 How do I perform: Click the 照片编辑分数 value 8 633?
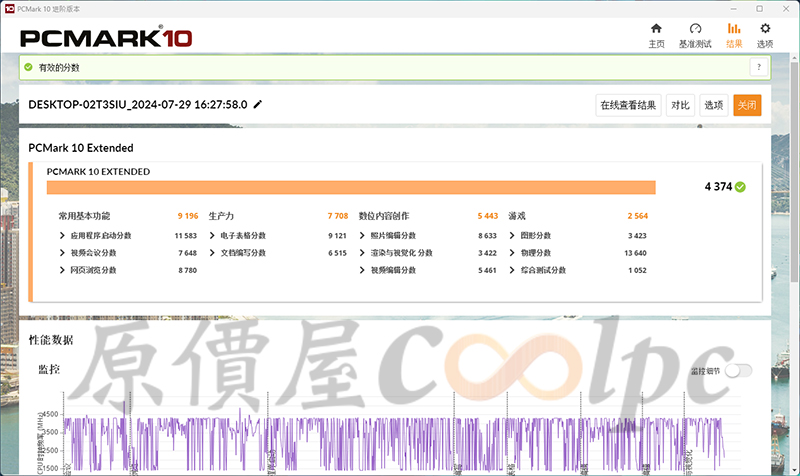[487, 235]
